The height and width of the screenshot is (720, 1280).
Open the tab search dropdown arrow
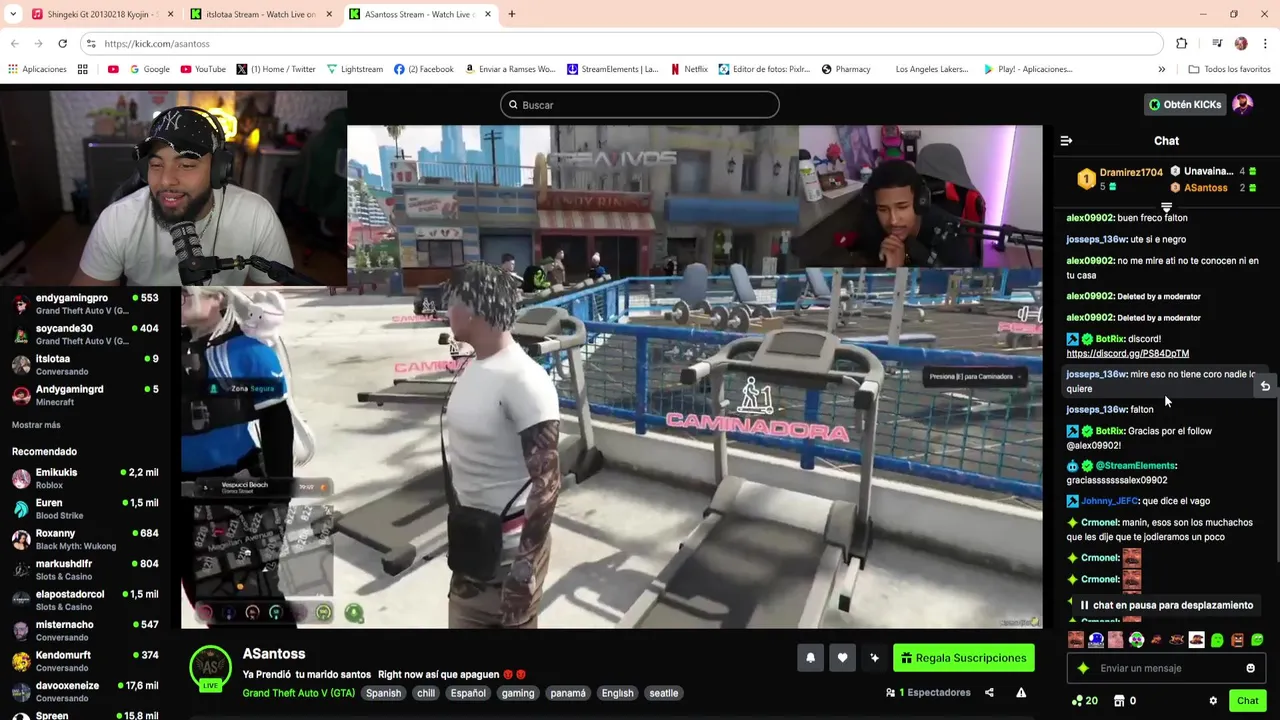click(x=13, y=14)
